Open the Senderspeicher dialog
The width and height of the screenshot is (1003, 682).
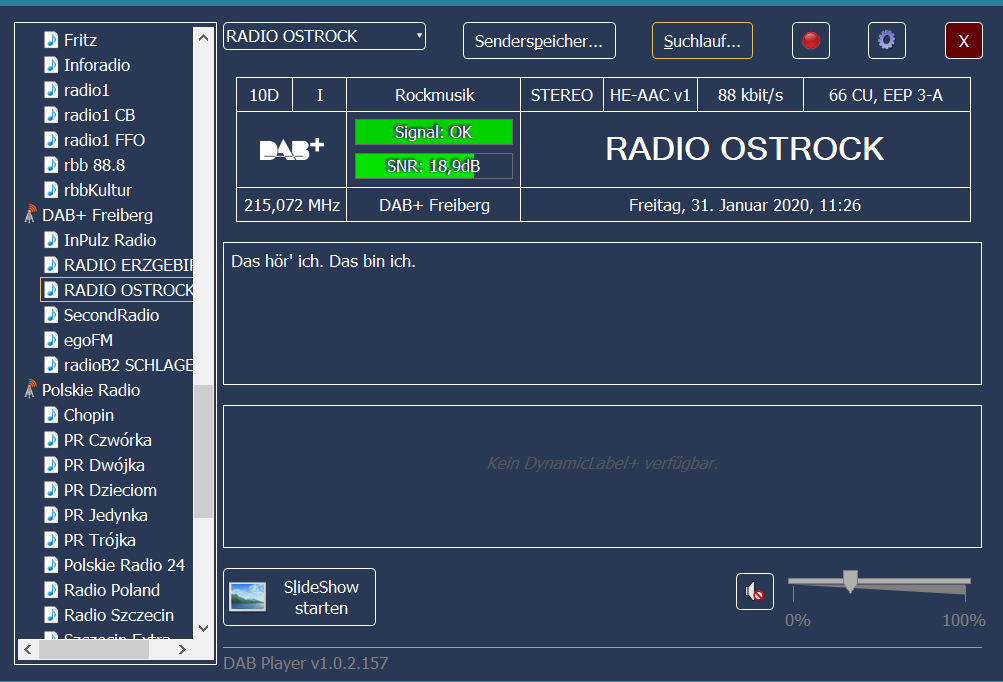[x=539, y=41]
